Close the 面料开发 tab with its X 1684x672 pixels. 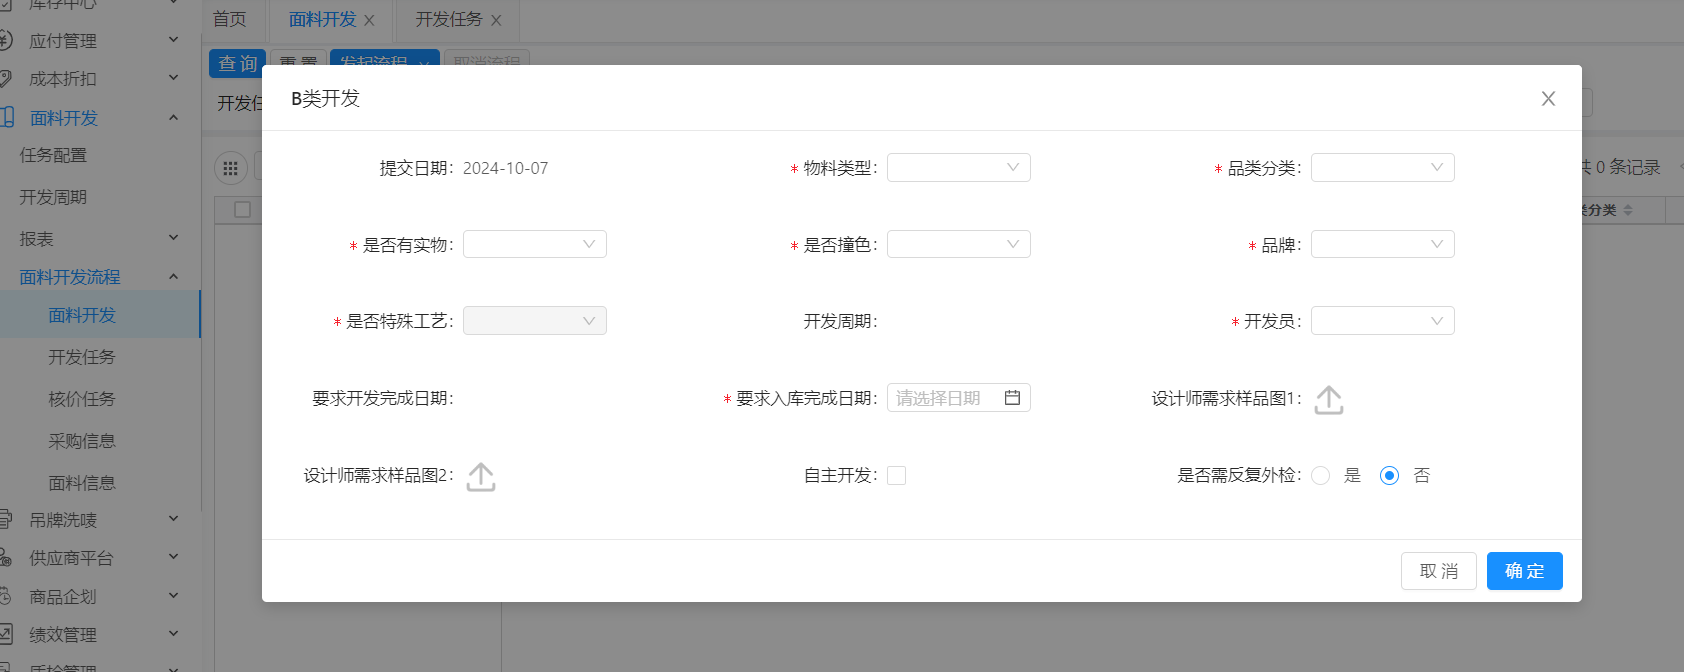pos(369,20)
